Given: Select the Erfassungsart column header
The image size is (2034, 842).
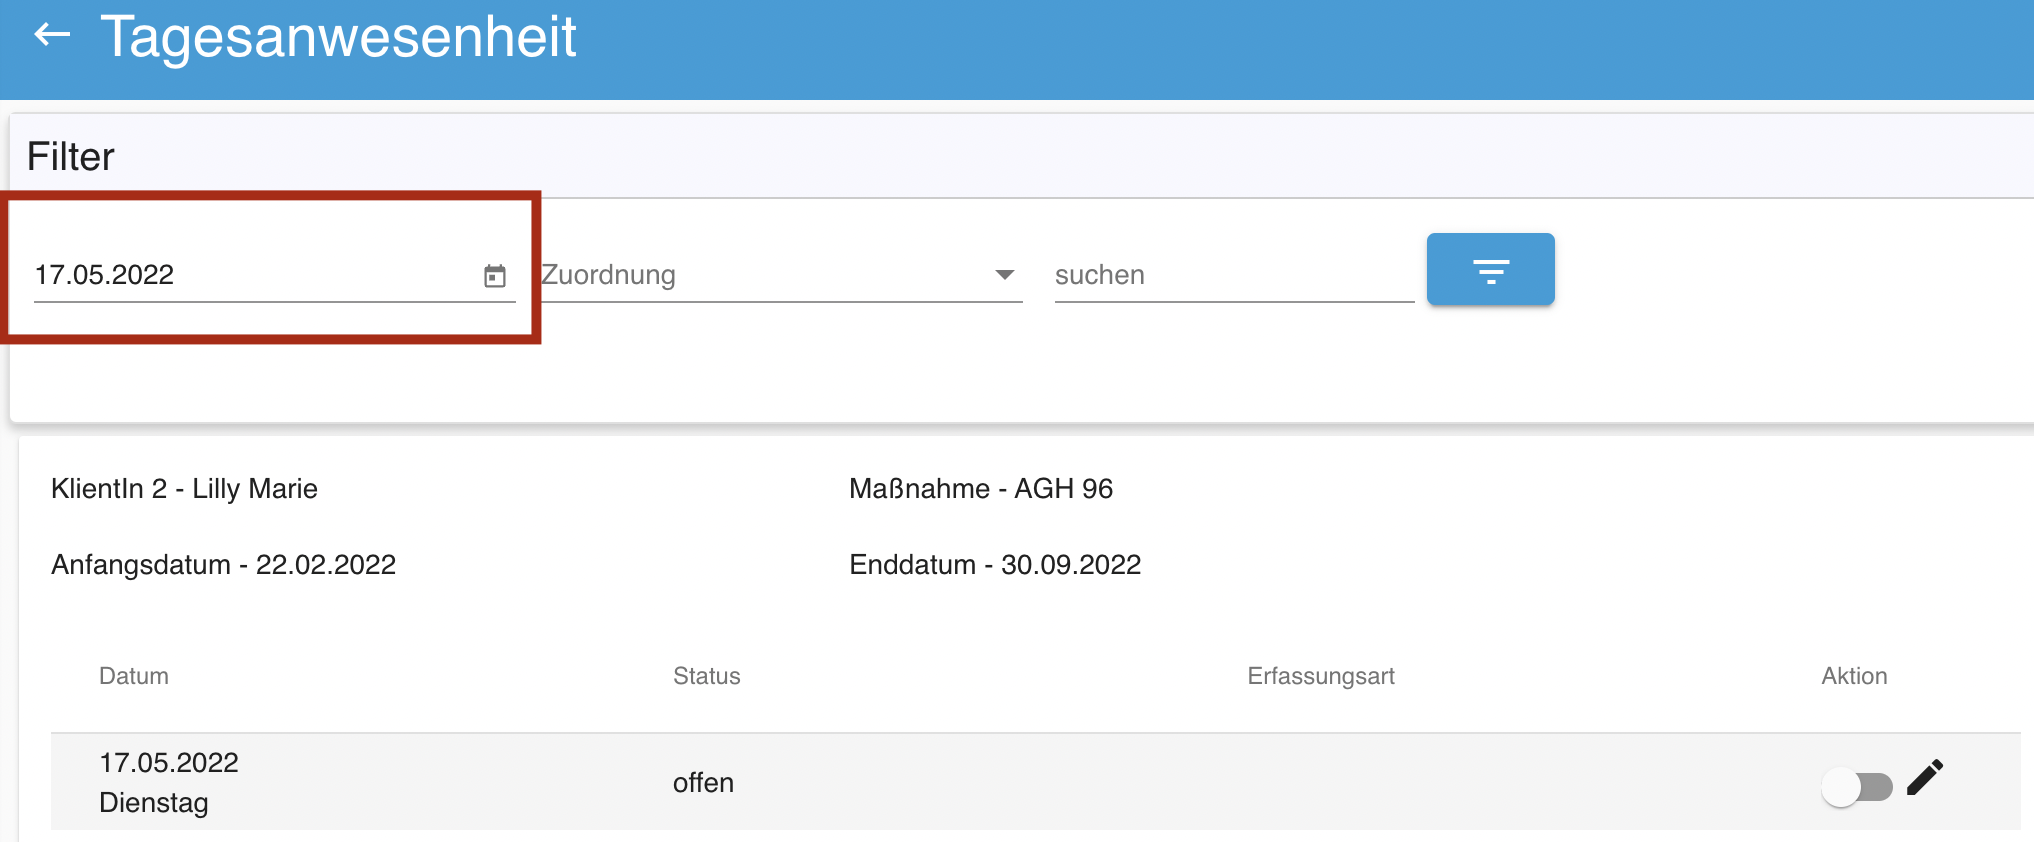Looking at the screenshot, I should coord(1320,676).
